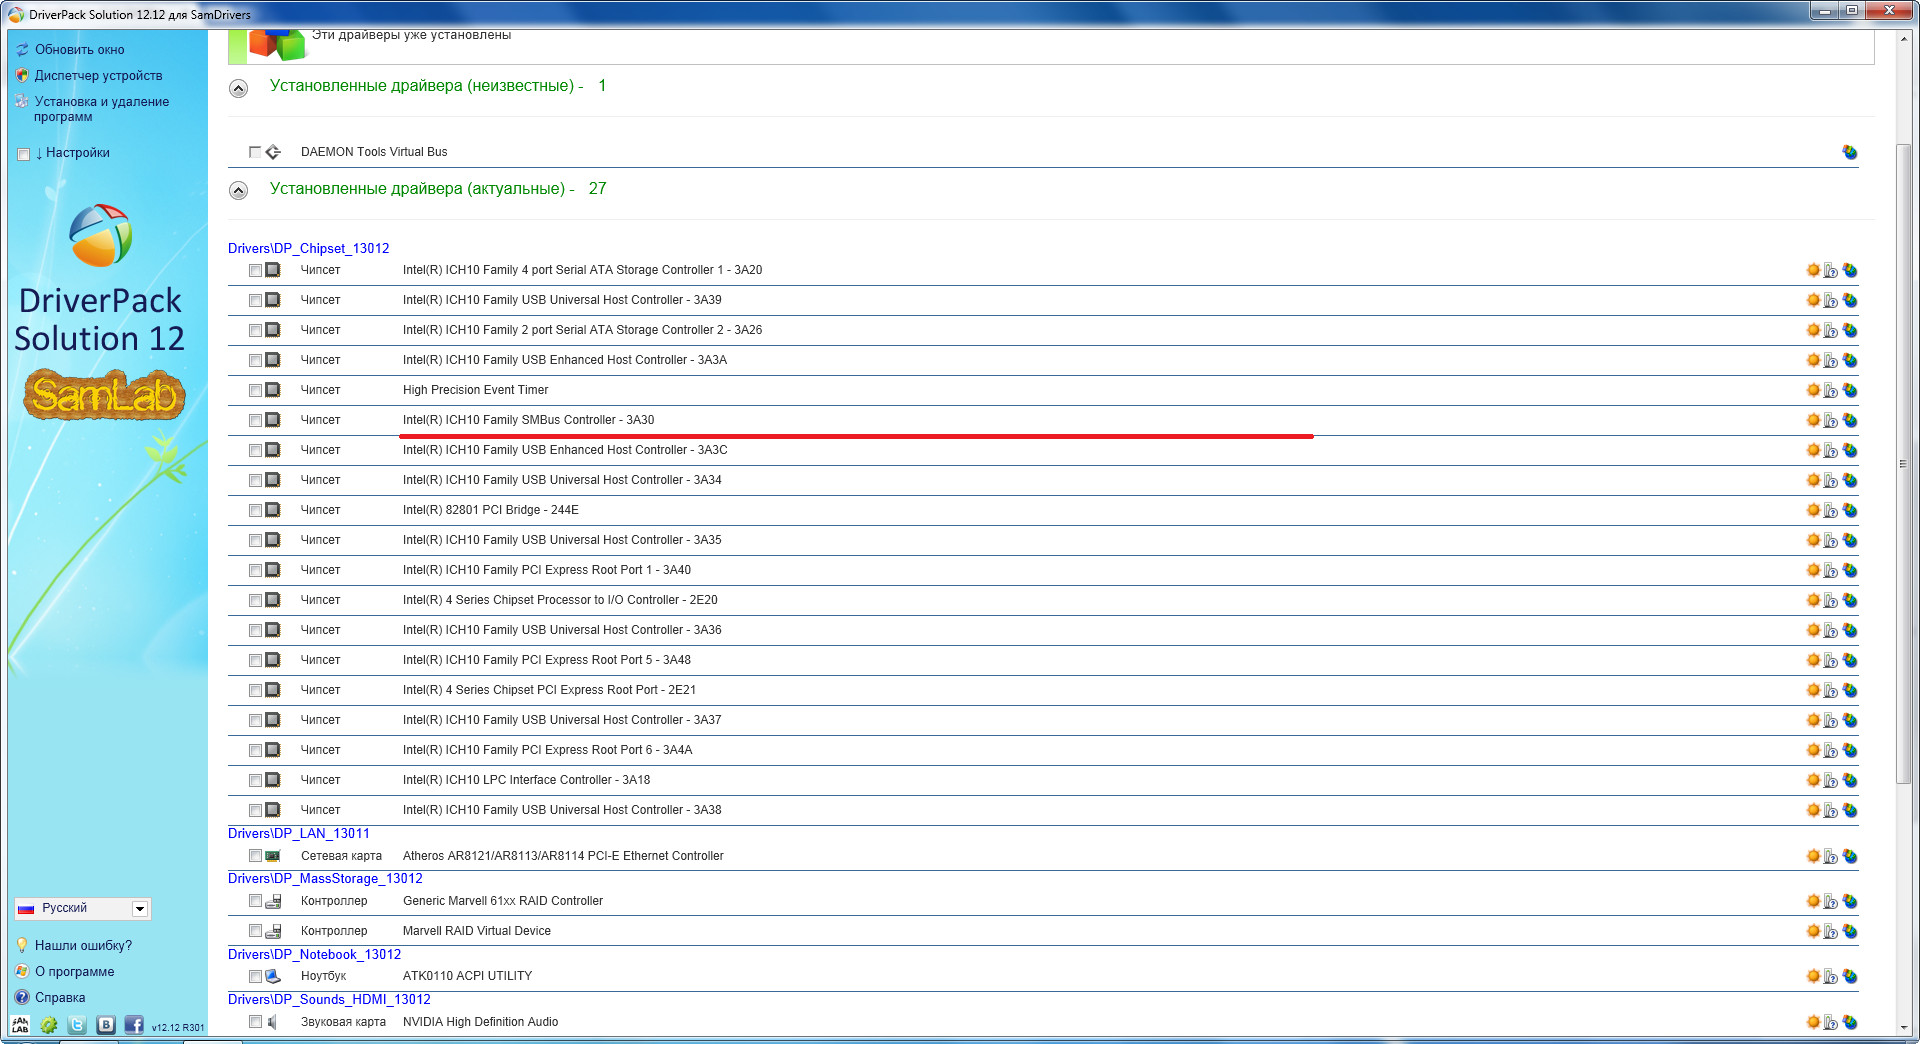Click the SamLab logo icon at bottom left
Viewport: 1920px width, 1044px height.
tap(20, 1025)
